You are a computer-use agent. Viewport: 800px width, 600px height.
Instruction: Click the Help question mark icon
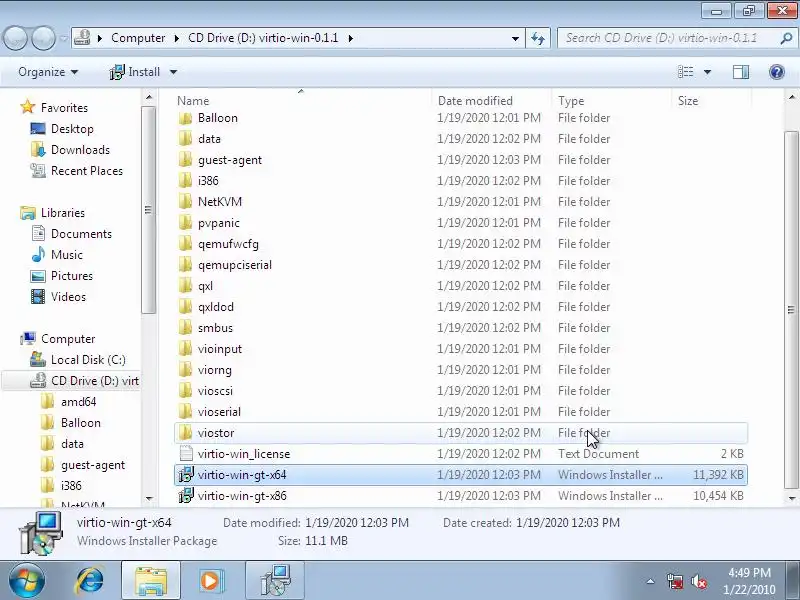click(777, 72)
